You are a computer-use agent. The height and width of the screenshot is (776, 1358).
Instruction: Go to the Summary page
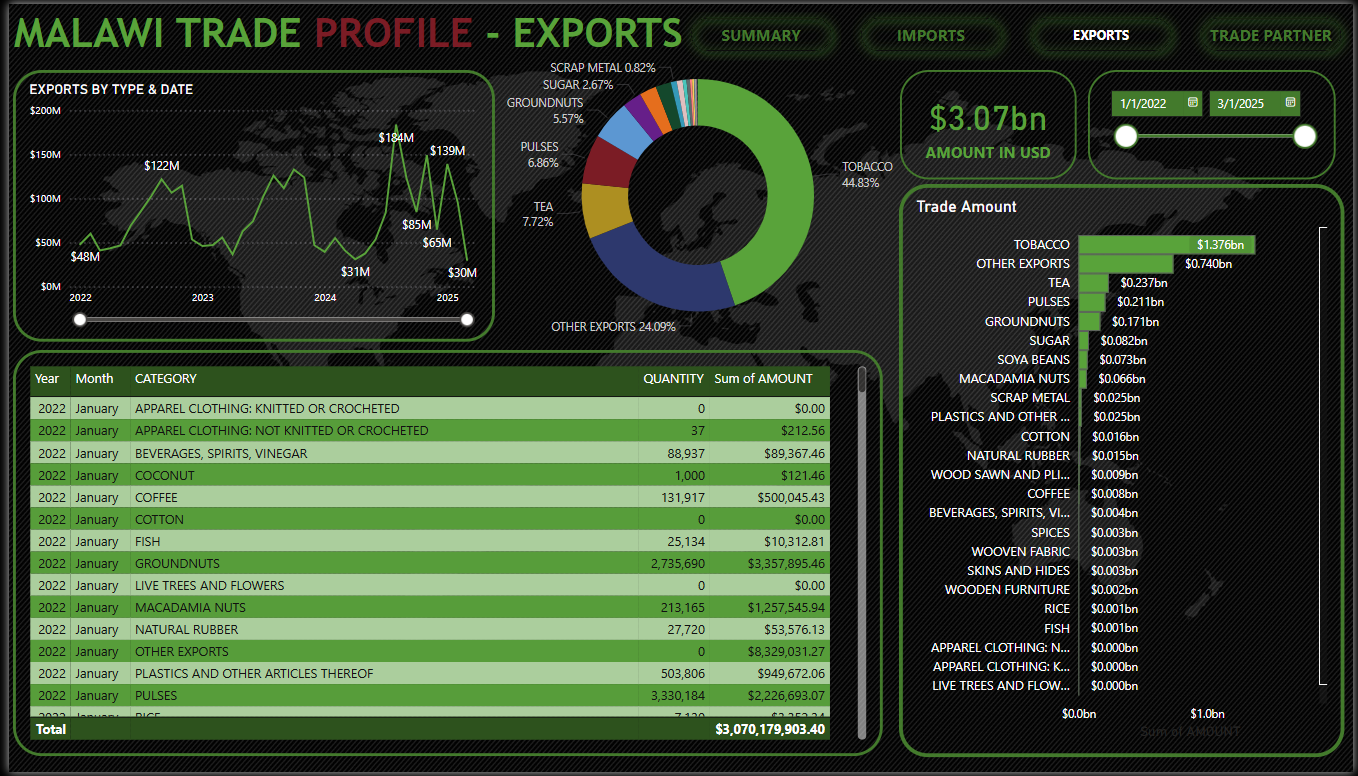point(761,36)
